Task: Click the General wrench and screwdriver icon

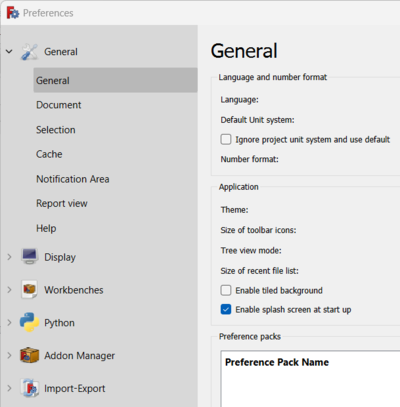Action: pos(29,52)
